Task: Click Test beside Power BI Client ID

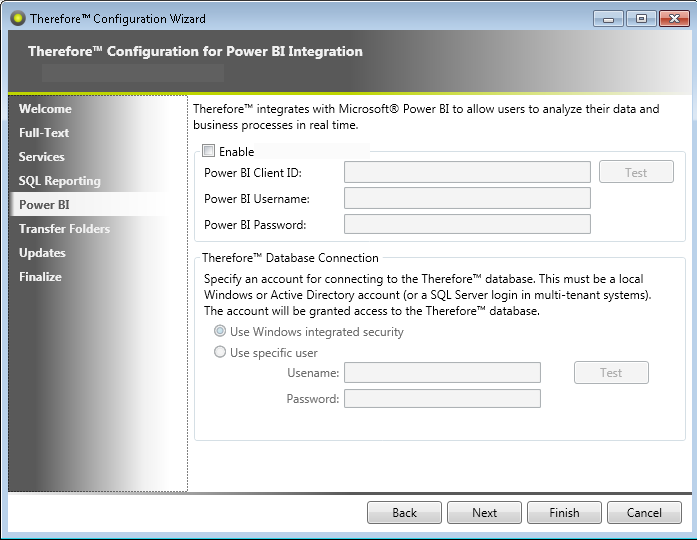Action: pos(636,172)
